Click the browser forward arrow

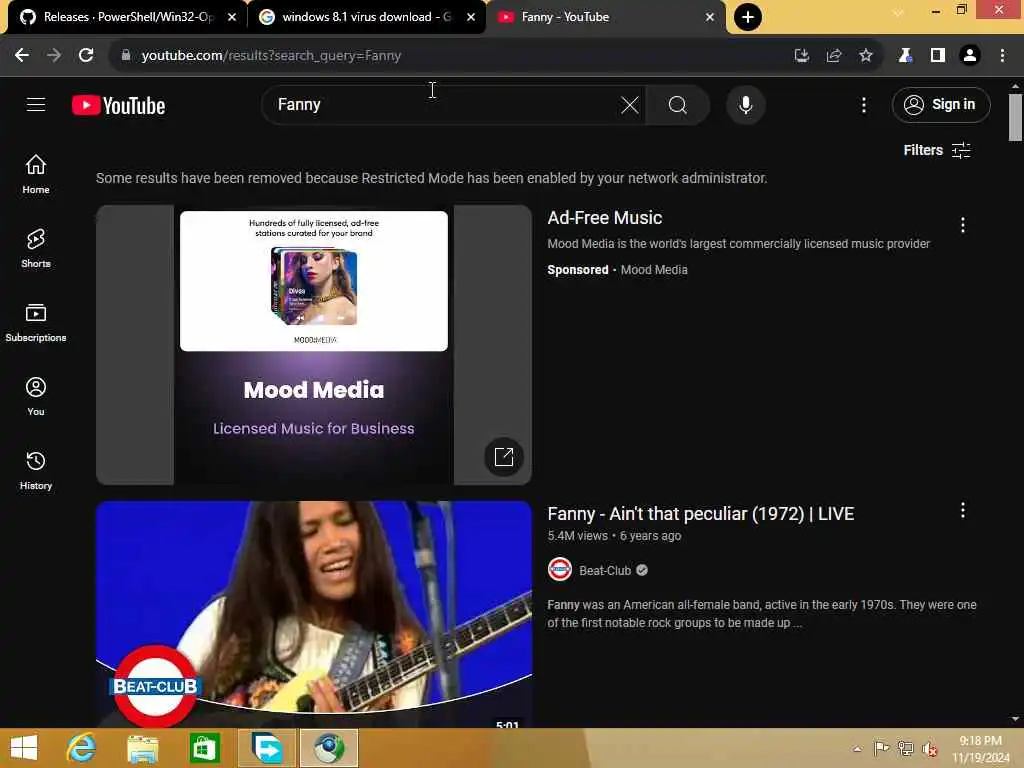[x=54, y=56]
